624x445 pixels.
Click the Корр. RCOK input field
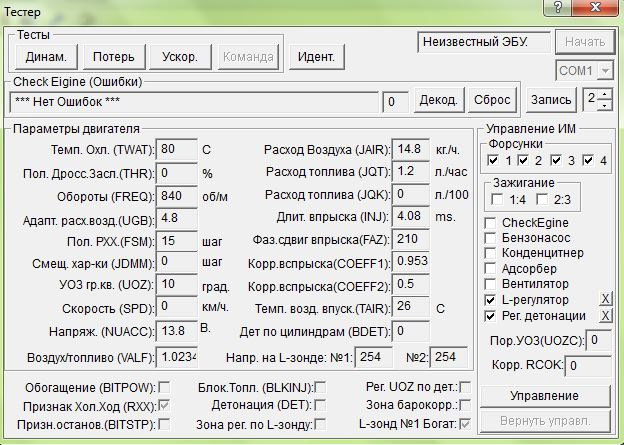[588, 365]
